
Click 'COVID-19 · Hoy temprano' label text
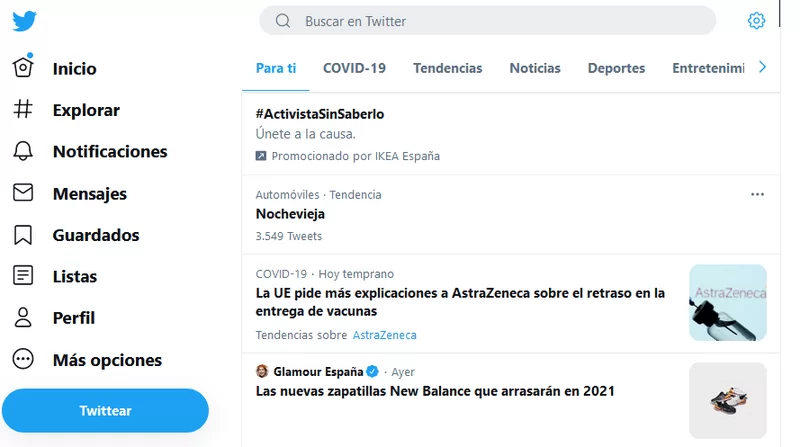324,274
